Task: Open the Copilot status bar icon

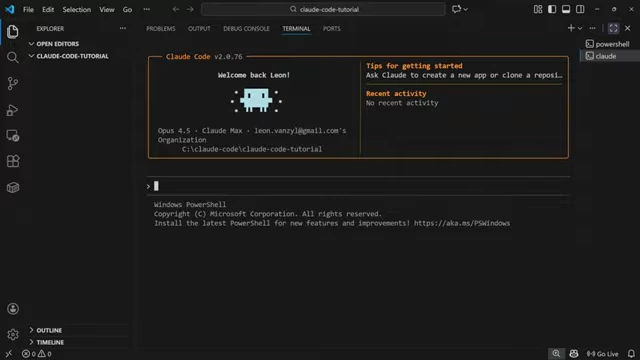Action: coord(573,354)
